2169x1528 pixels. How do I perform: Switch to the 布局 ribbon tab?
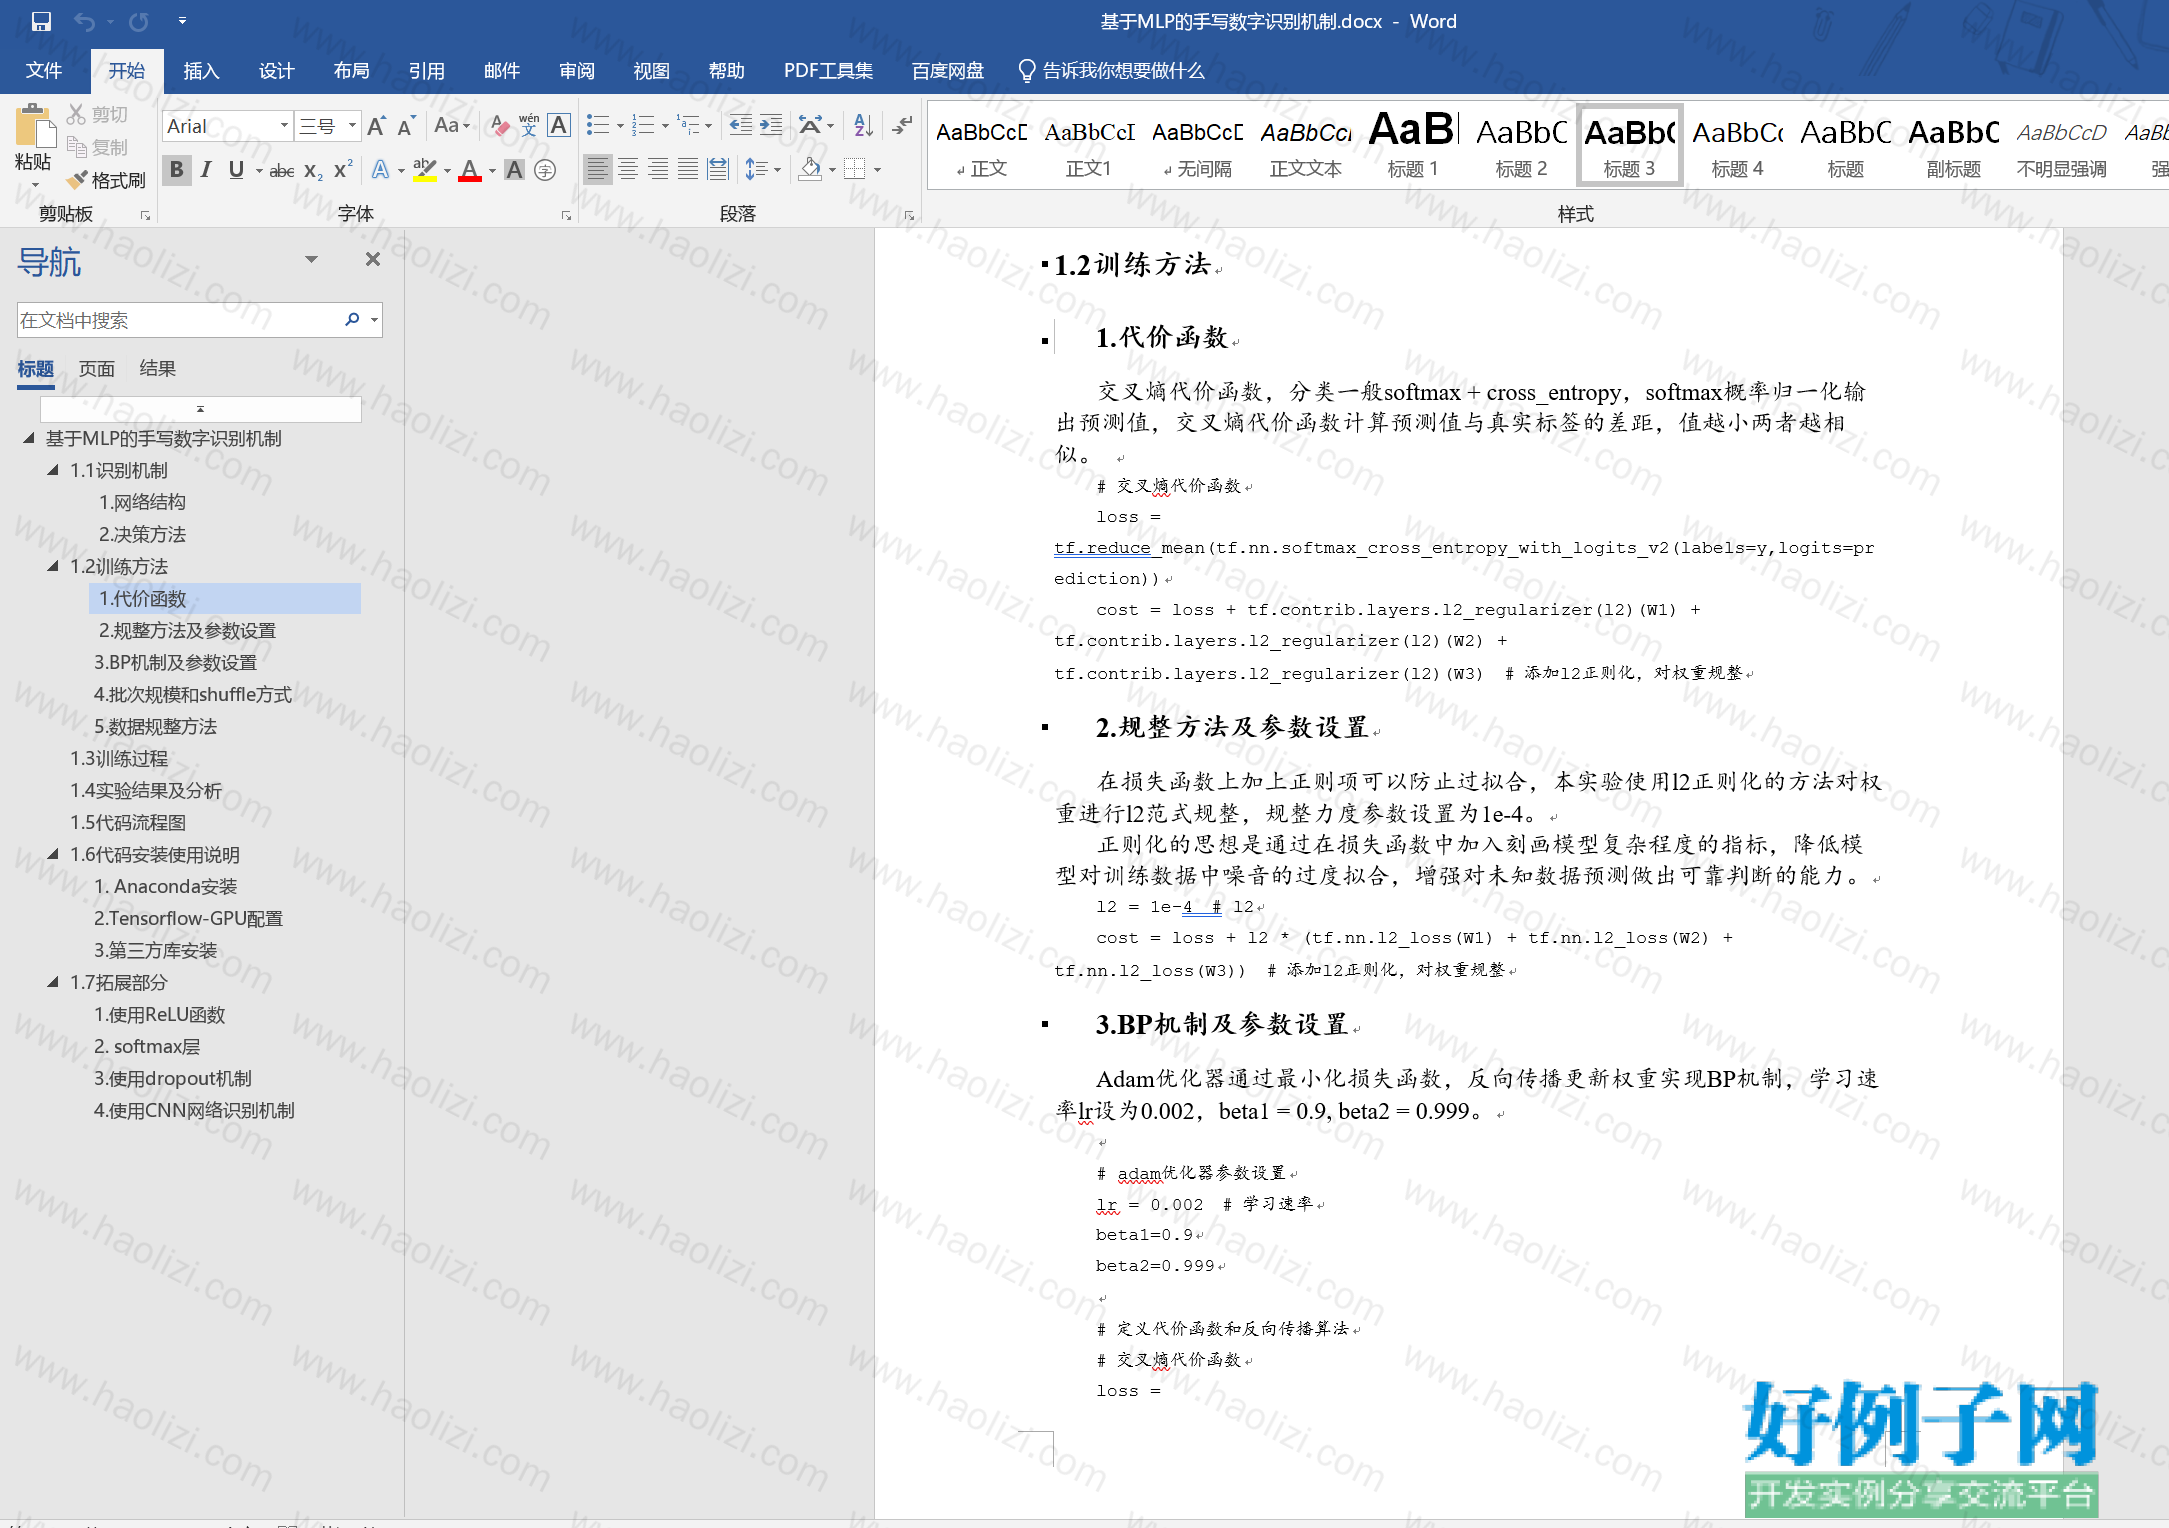point(351,70)
